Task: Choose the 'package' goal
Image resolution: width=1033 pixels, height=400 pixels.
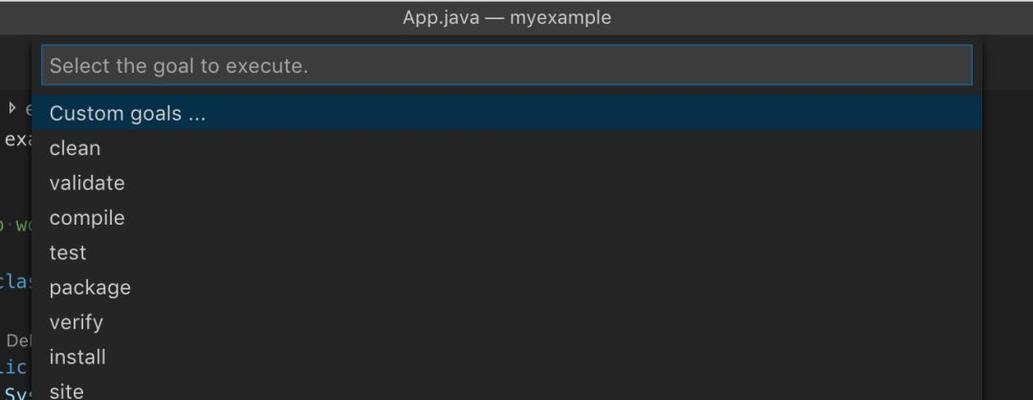Action: [507, 288]
